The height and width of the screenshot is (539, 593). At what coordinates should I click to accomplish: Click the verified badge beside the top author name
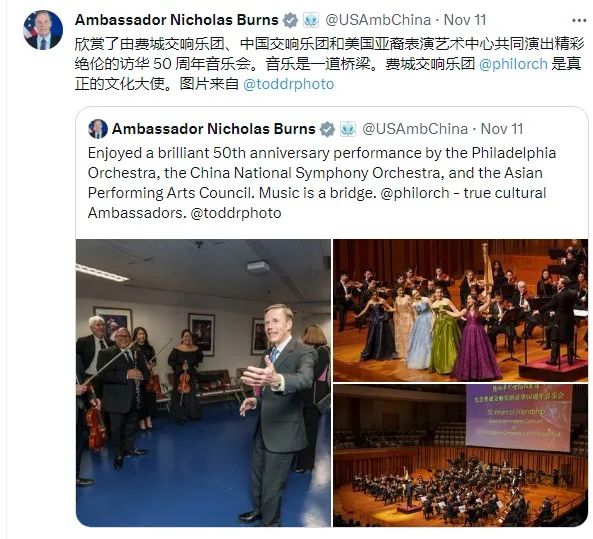[x=290, y=20]
